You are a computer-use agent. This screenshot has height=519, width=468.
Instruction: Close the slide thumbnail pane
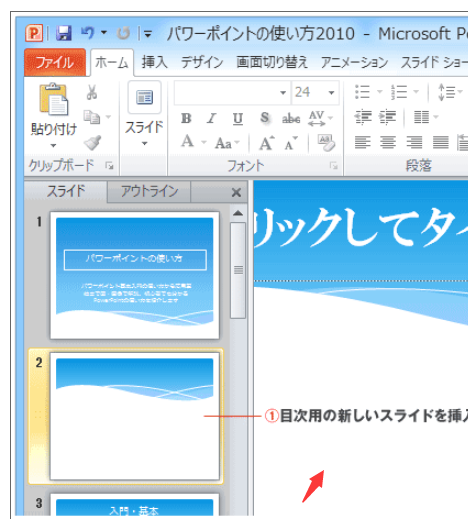[x=236, y=192]
